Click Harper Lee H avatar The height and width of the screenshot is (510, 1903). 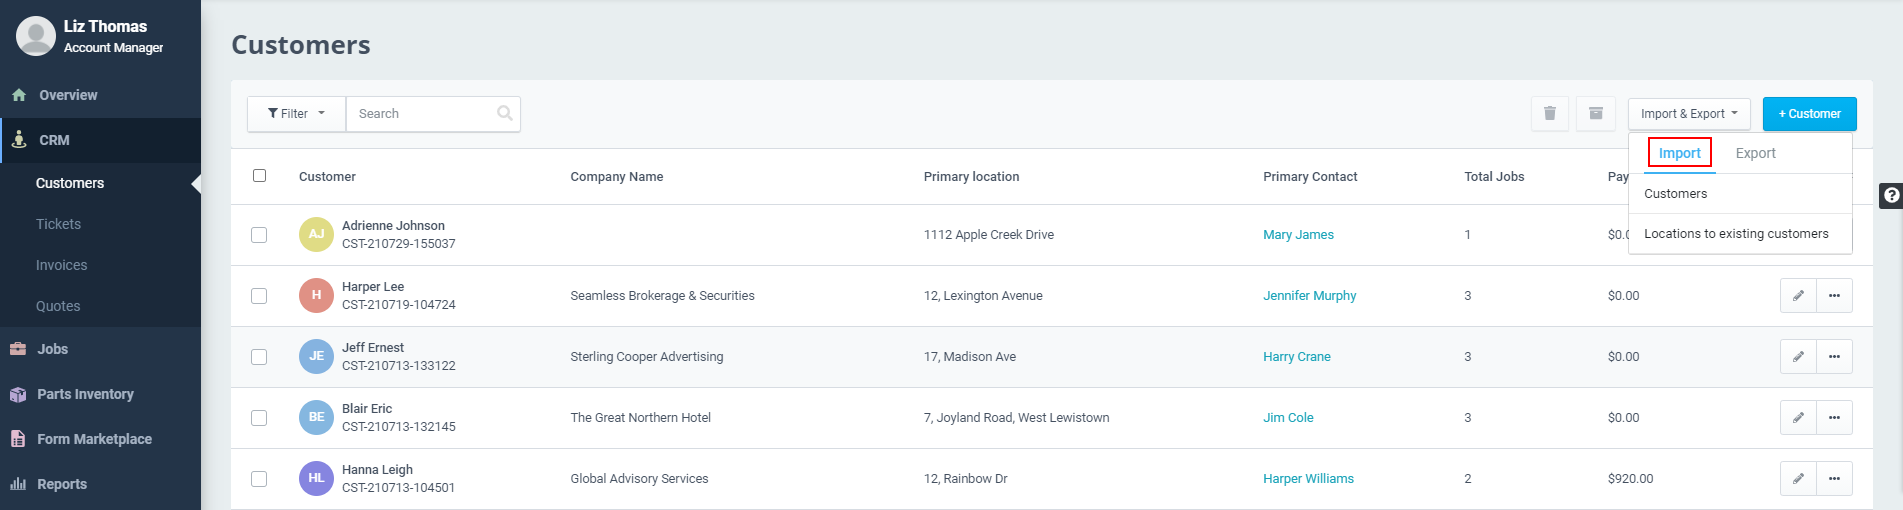pos(316,295)
